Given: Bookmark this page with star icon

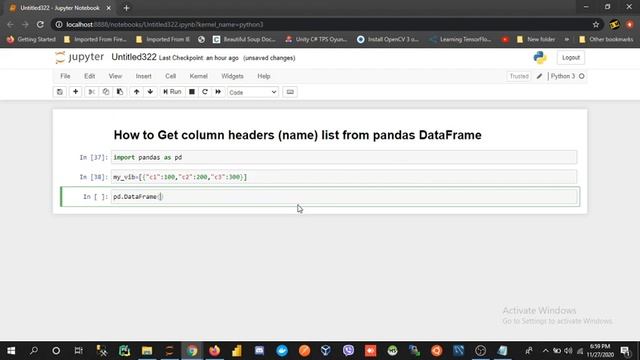Looking at the screenshot, I should pyautogui.click(x=596, y=24).
